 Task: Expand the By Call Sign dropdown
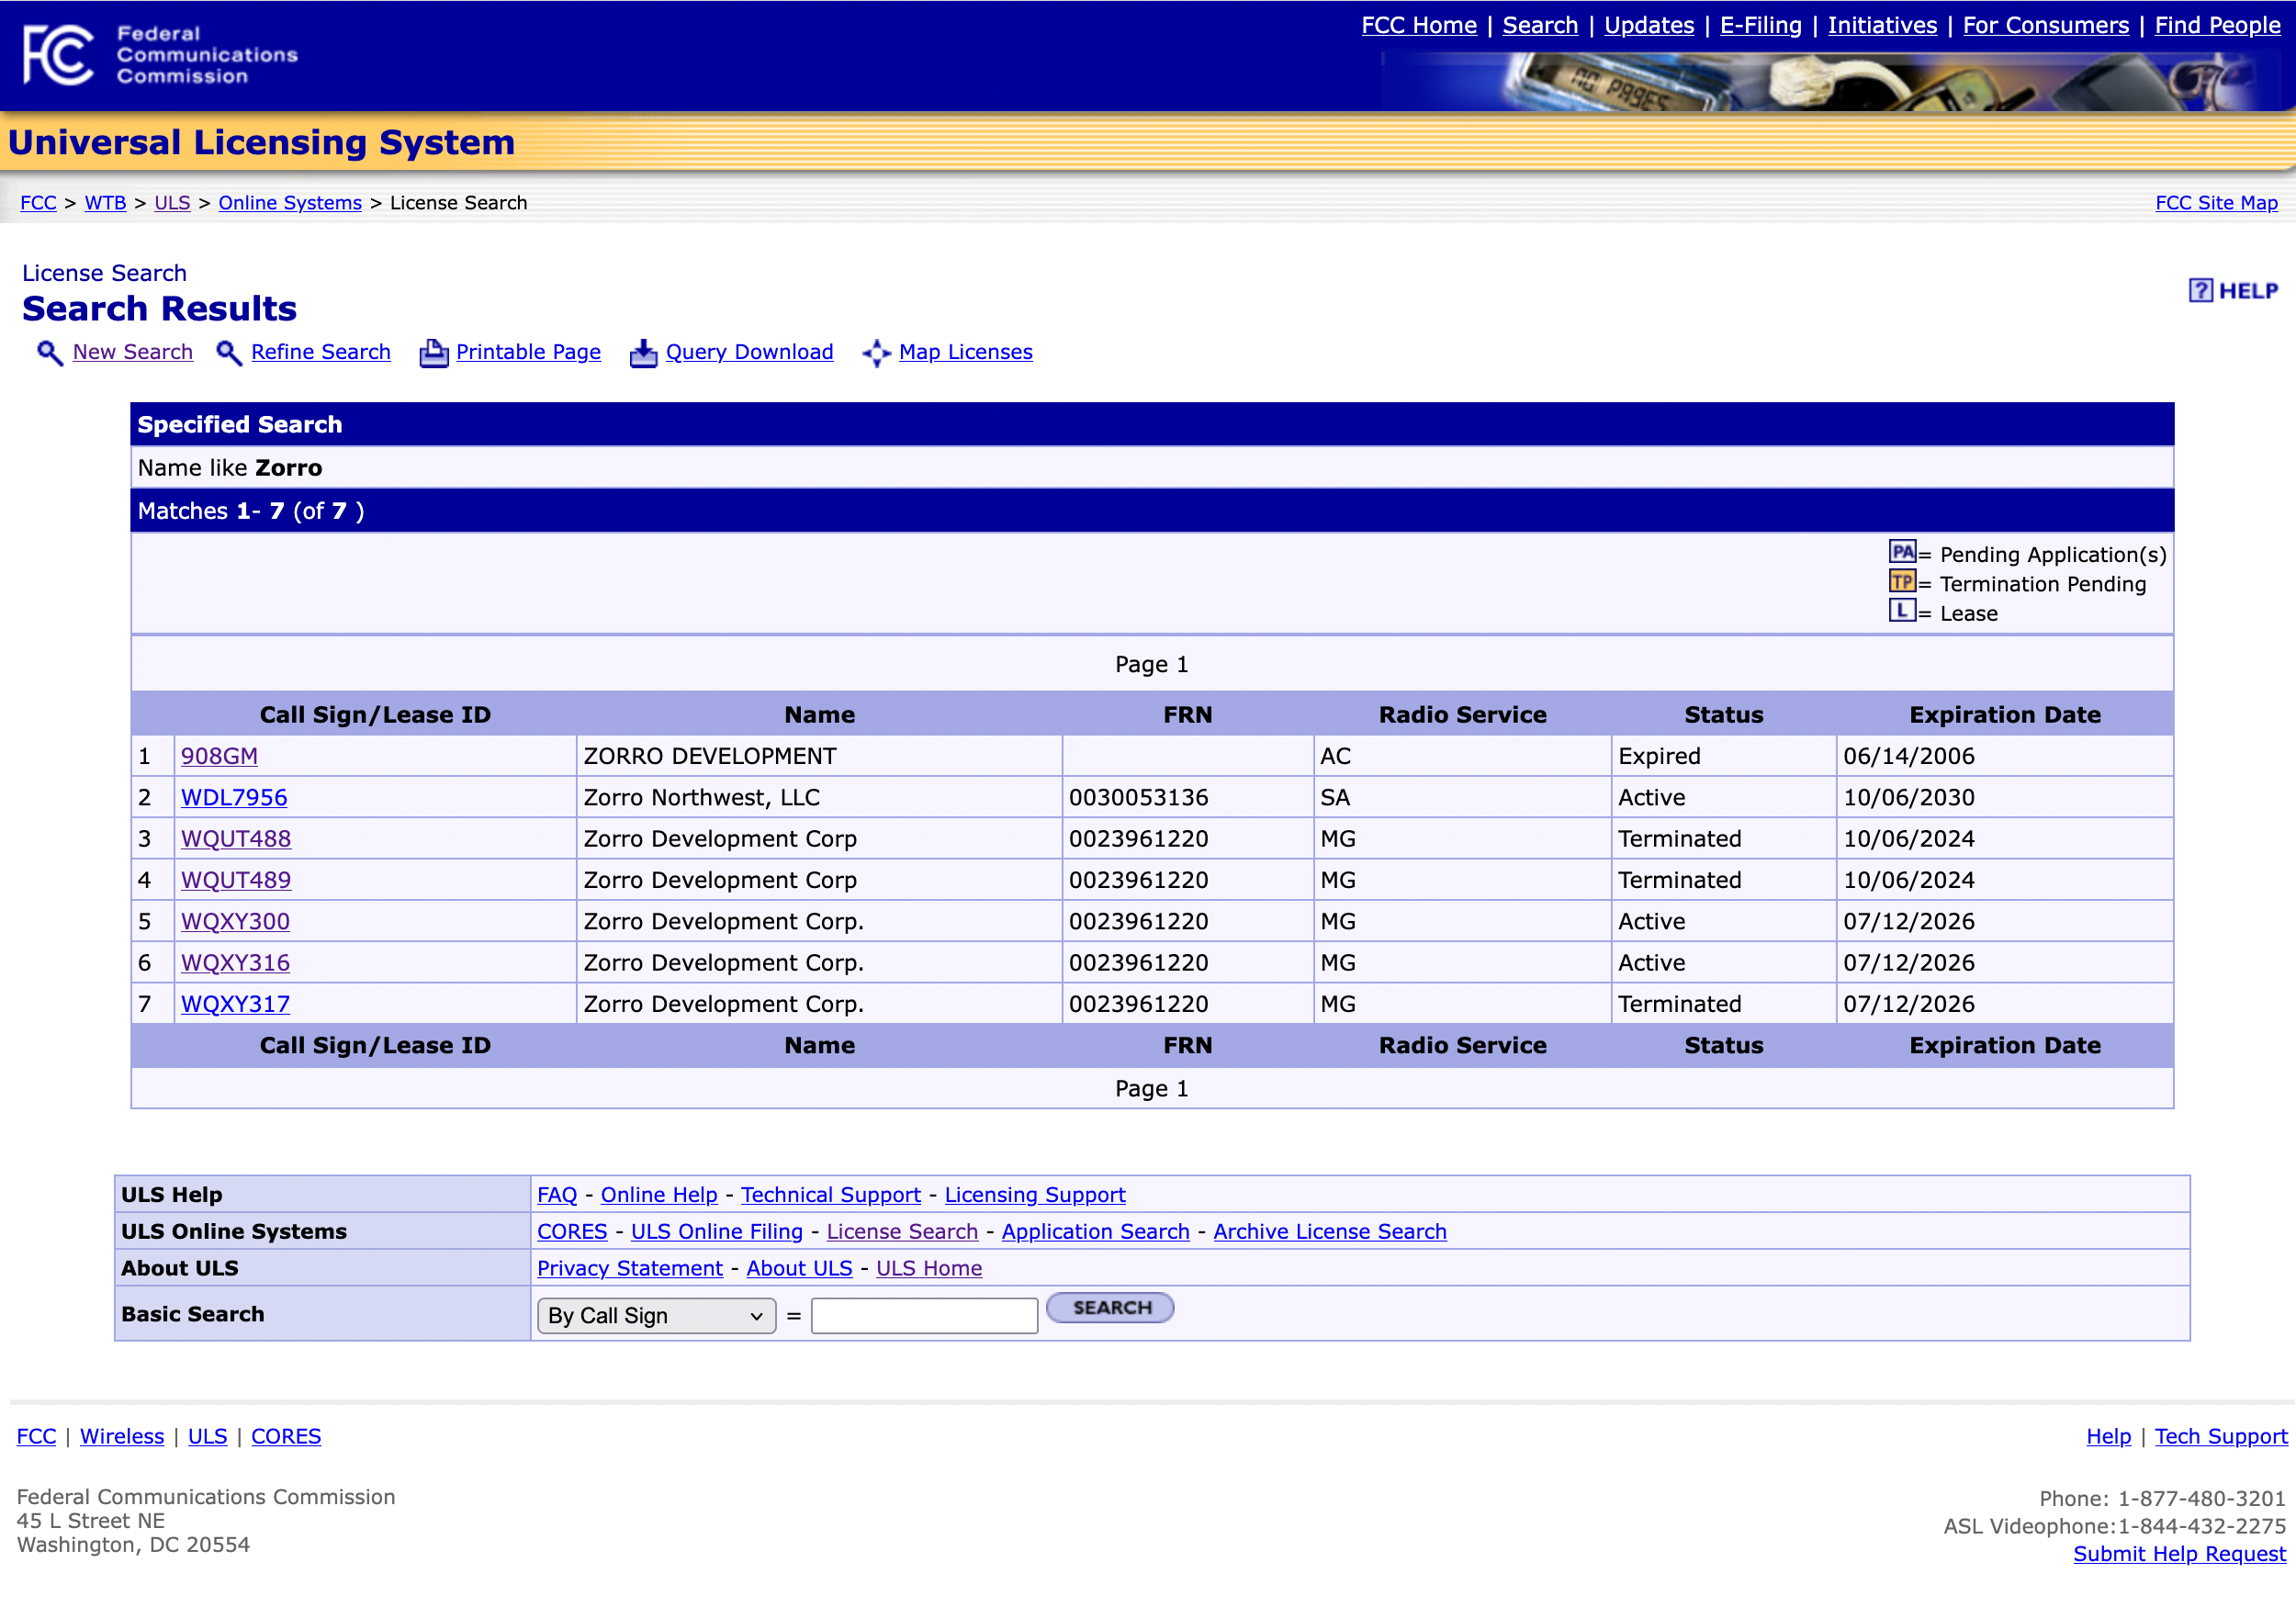coord(656,1316)
